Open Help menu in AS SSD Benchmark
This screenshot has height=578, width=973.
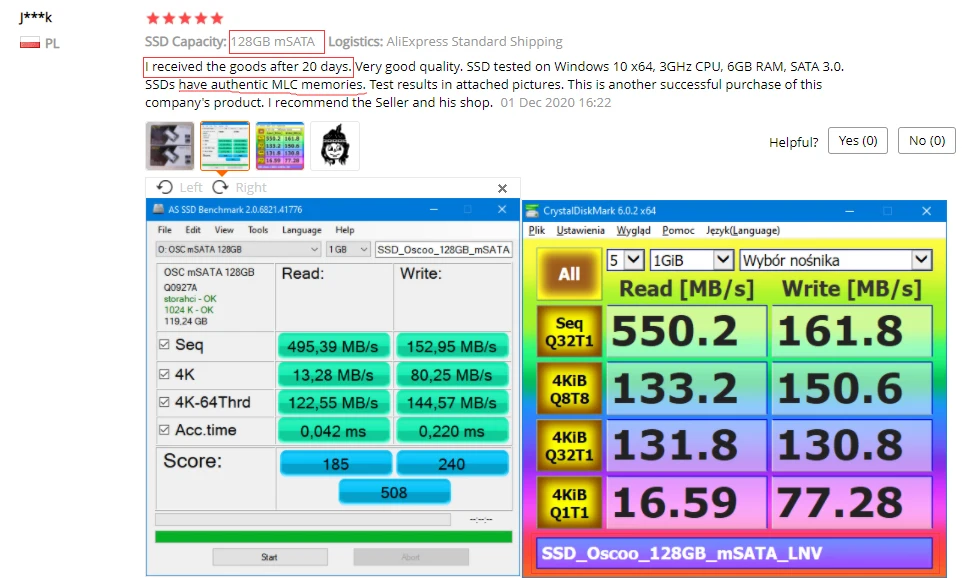click(x=345, y=230)
